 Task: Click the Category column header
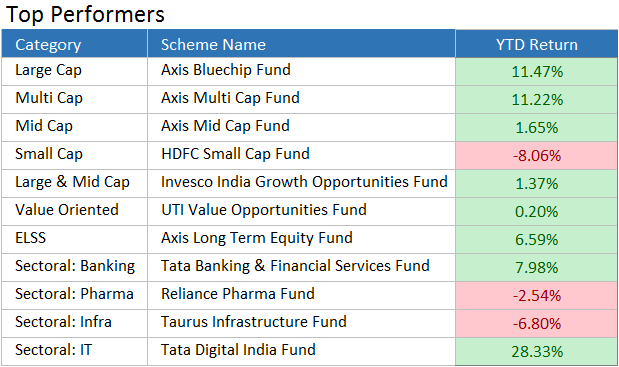point(75,44)
